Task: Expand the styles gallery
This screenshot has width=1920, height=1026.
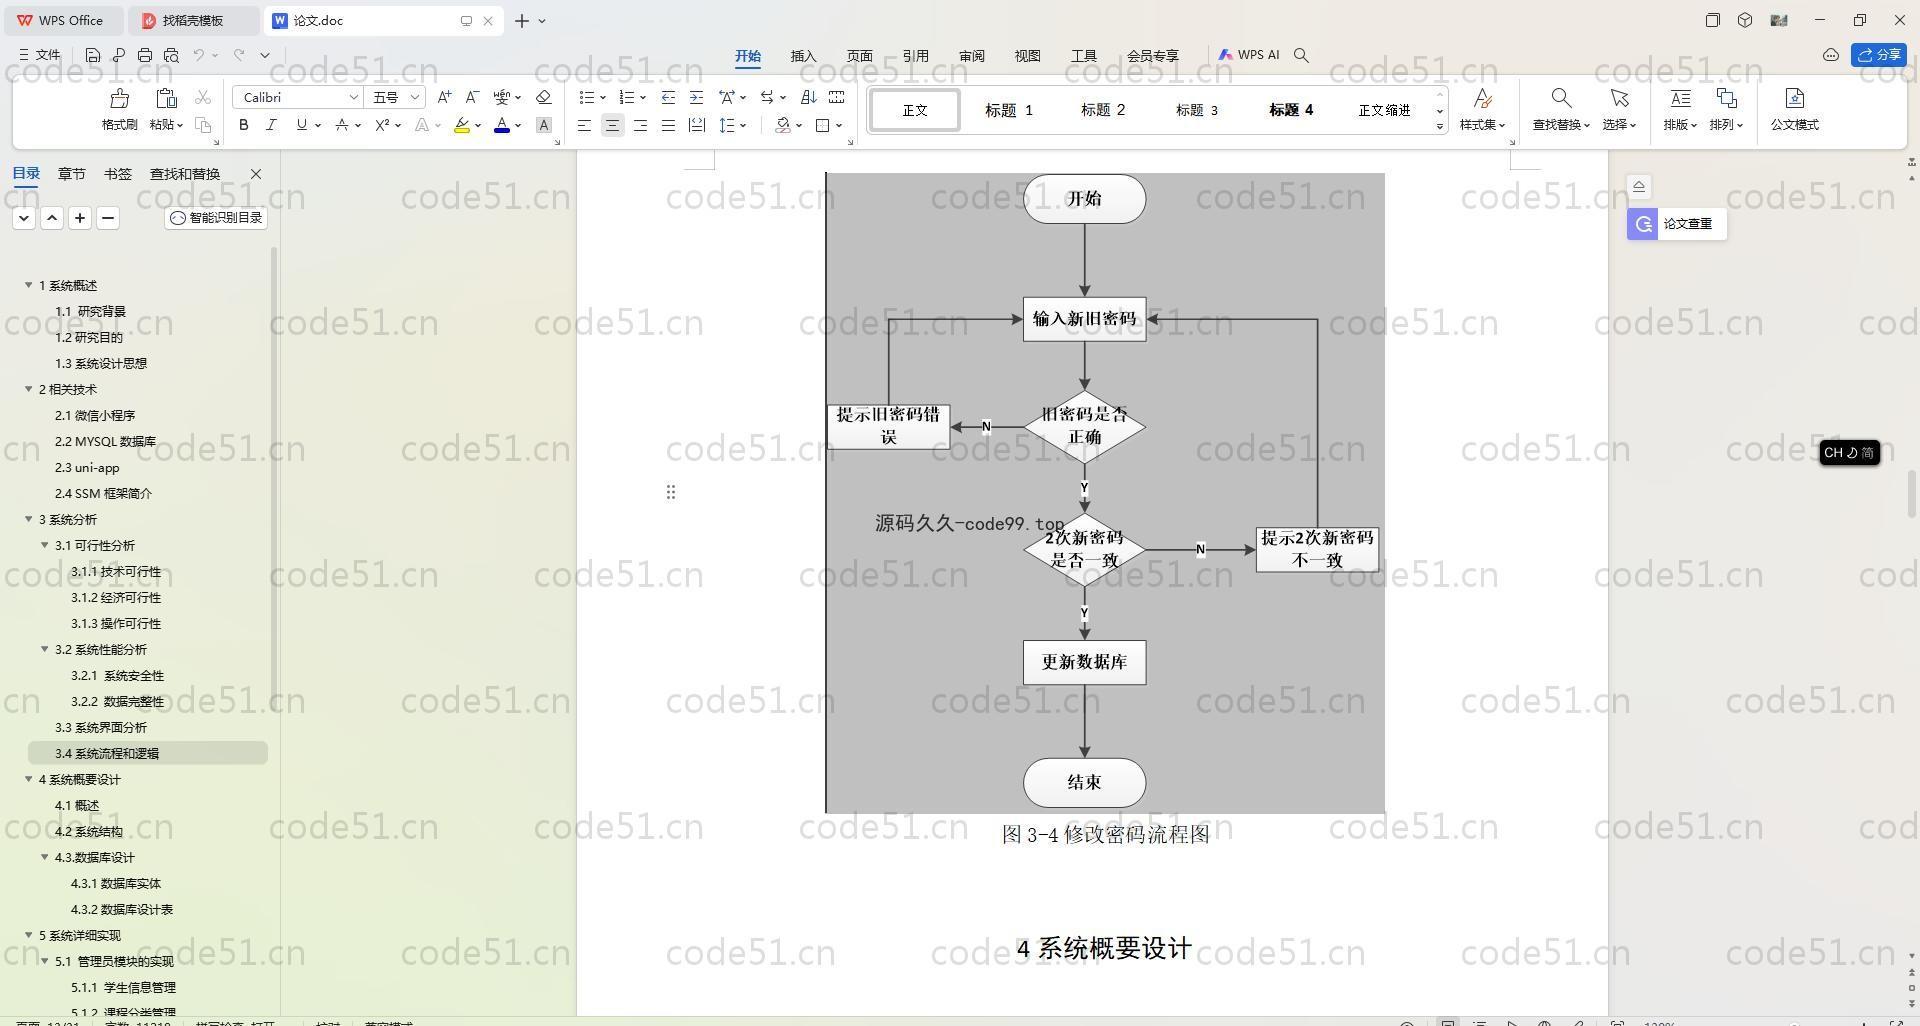Action: (x=1440, y=126)
